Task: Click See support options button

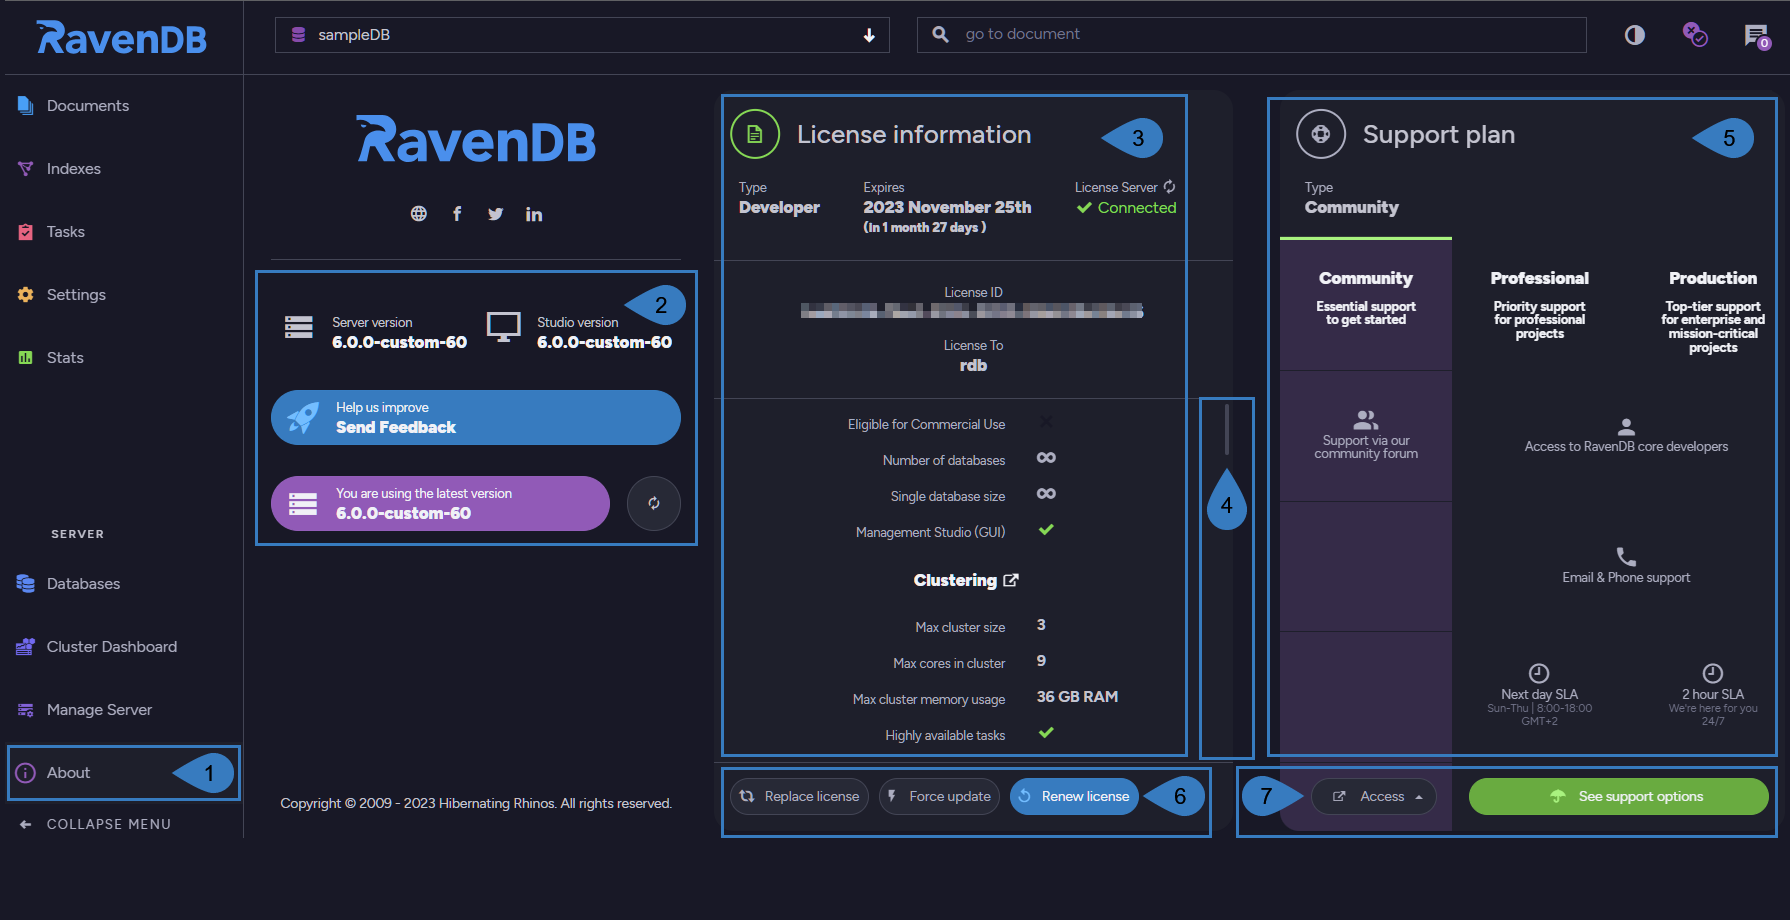Action: coord(1618,796)
